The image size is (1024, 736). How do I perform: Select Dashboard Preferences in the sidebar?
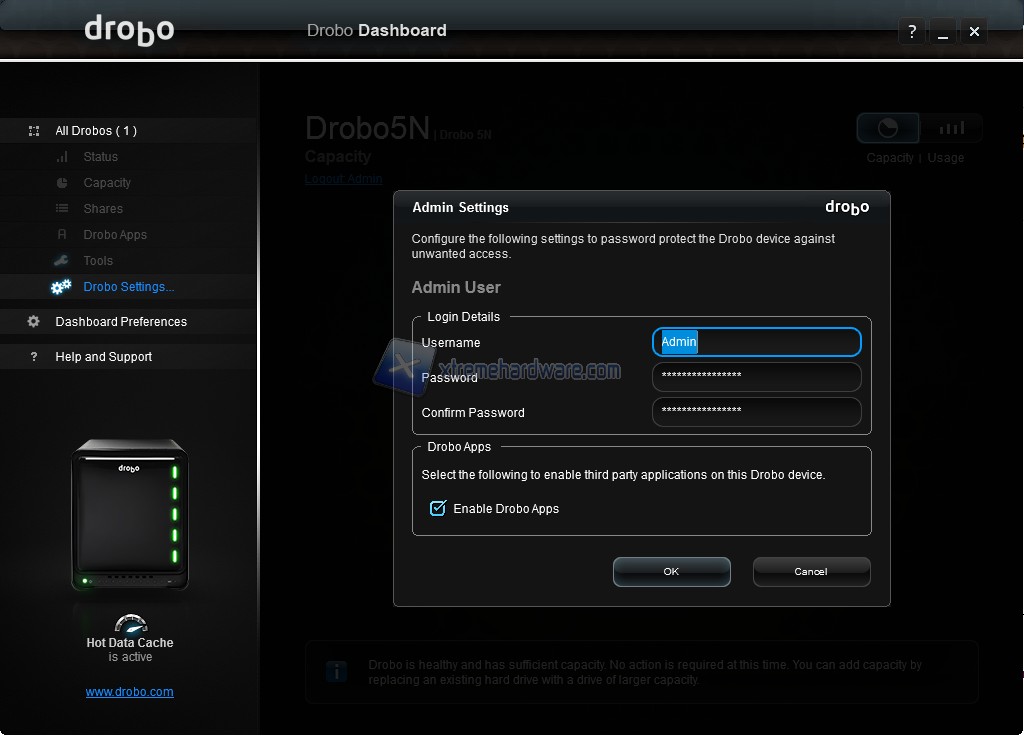tap(121, 322)
